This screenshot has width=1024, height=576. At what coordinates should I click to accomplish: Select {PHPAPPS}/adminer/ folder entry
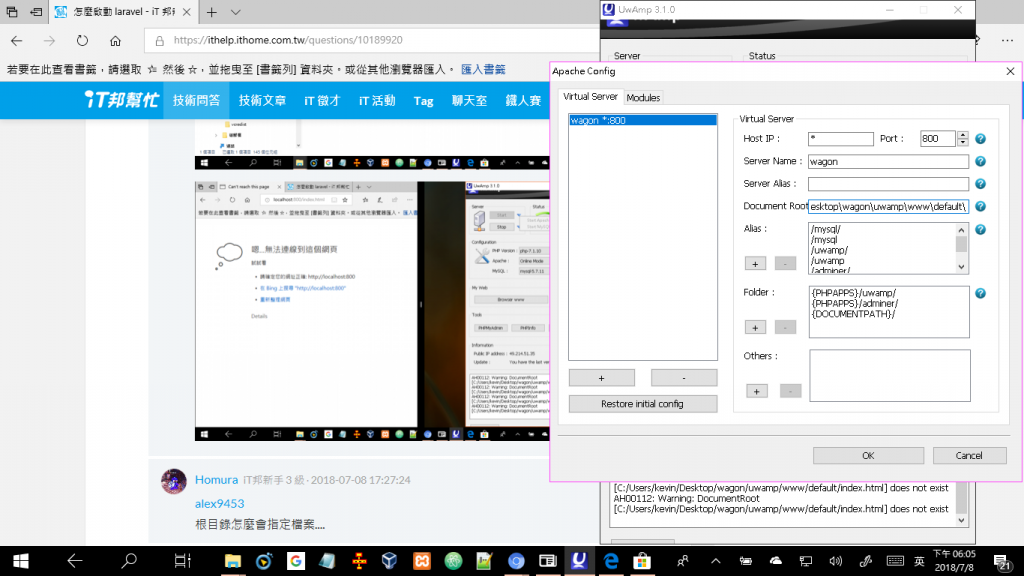click(x=855, y=303)
